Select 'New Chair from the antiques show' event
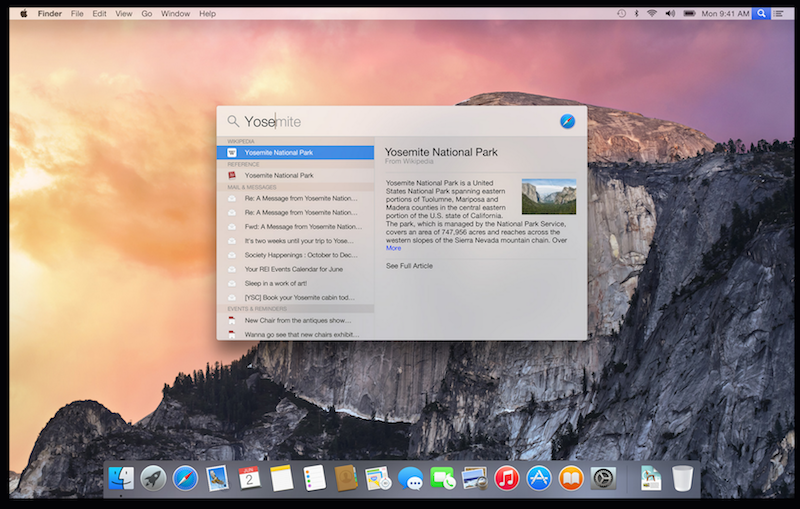This screenshot has height=509, width=800. 295,320
